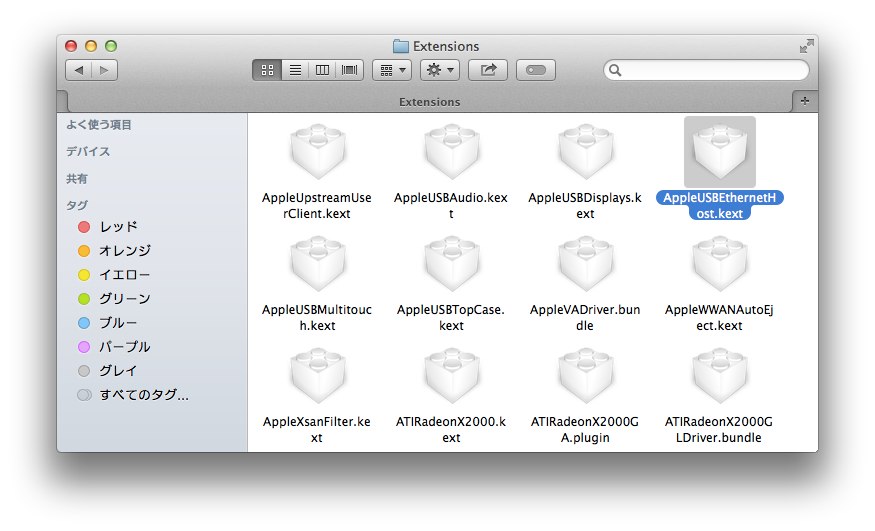Click the 共有 sidebar heading
Viewport: 875px width, 531px height.
click(77, 179)
